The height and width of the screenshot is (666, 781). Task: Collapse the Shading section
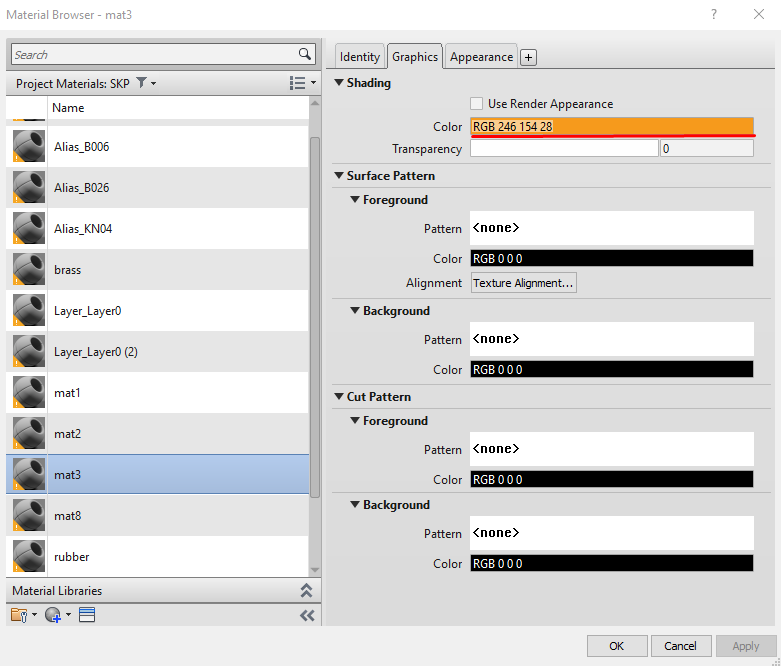click(x=339, y=83)
